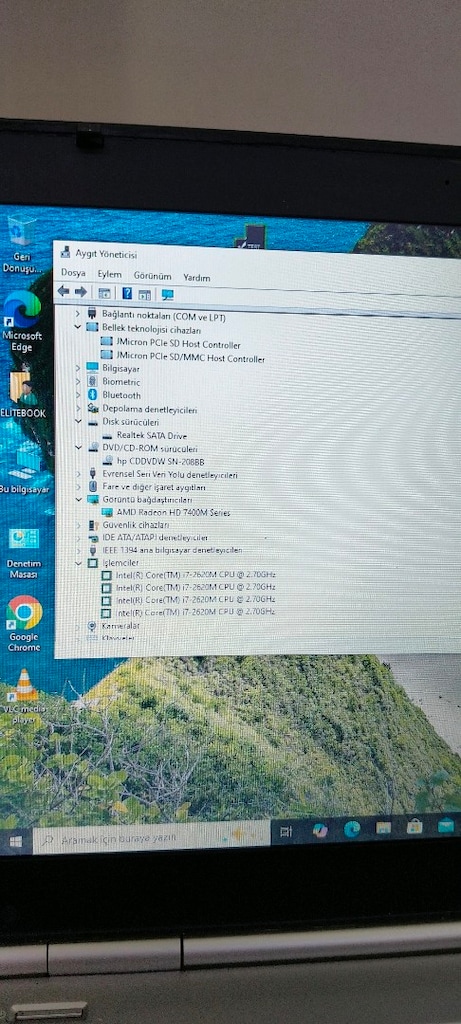Screen dimensions: 461x1024
Task: Open the ELITEBOOK desktop folder
Action: [x=22, y=394]
